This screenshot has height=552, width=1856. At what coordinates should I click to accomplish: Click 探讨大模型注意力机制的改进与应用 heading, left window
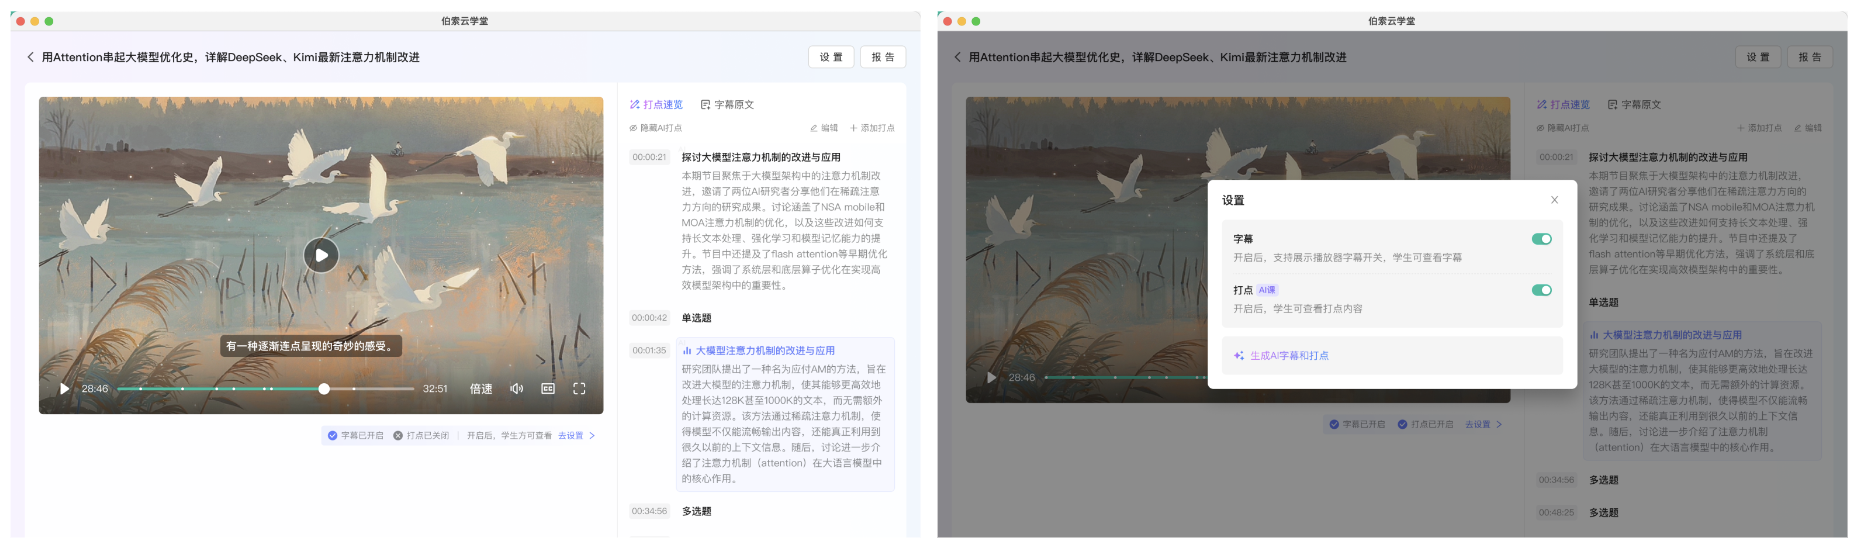point(761,157)
